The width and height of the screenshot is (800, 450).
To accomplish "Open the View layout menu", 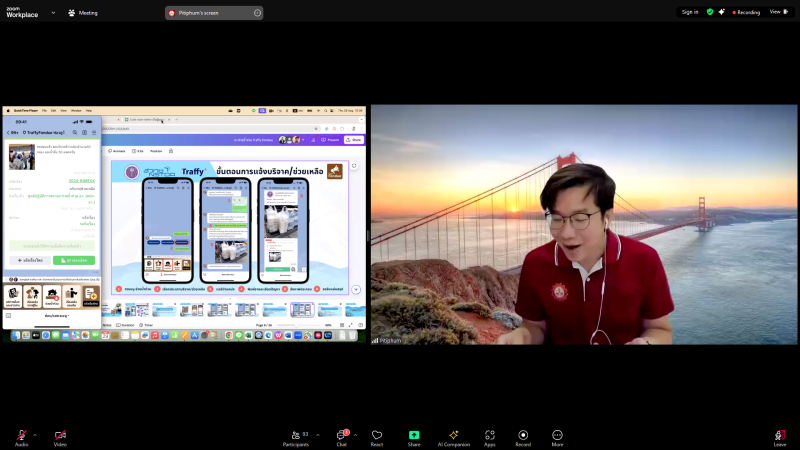I will (x=777, y=12).
